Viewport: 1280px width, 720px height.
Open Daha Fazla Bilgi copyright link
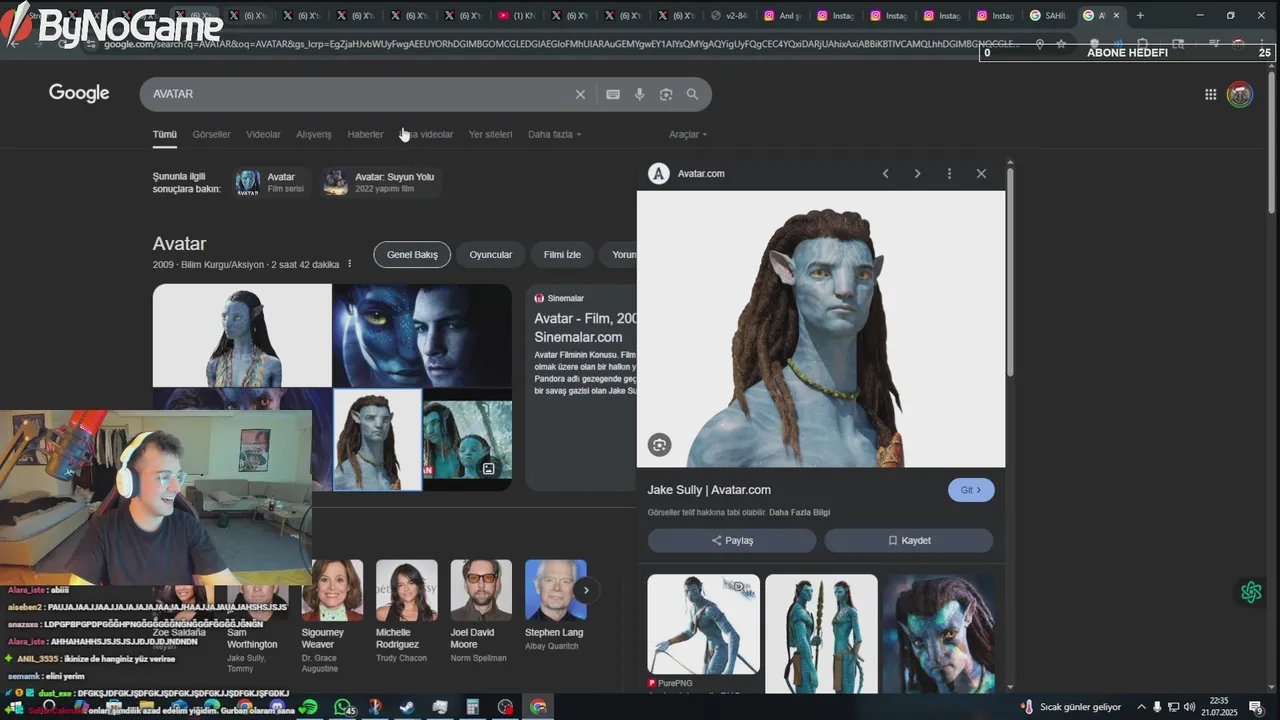pos(799,512)
